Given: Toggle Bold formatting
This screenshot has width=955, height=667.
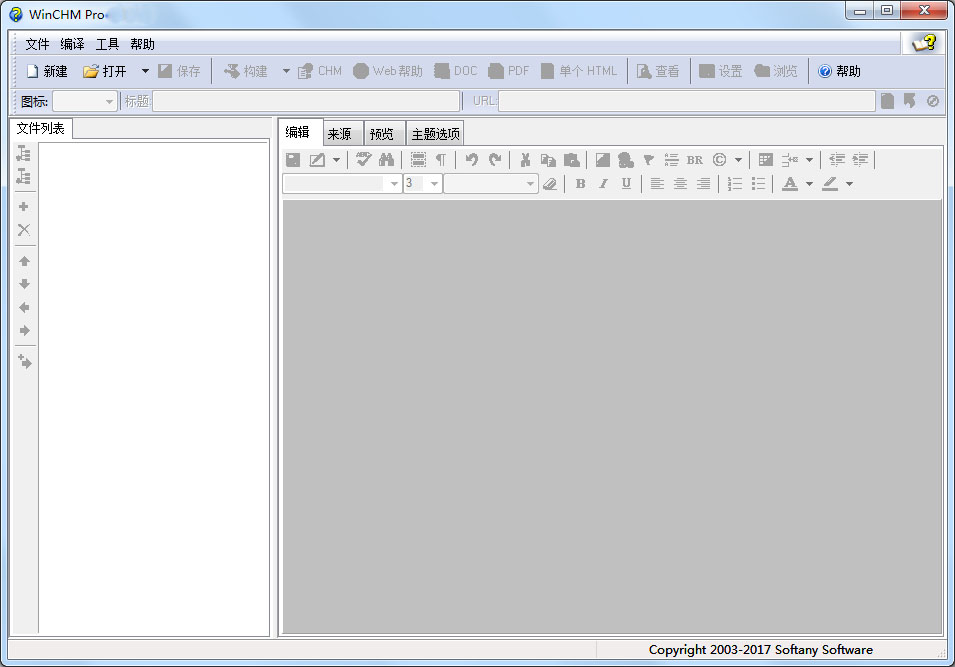Looking at the screenshot, I should click(x=580, y=183).
